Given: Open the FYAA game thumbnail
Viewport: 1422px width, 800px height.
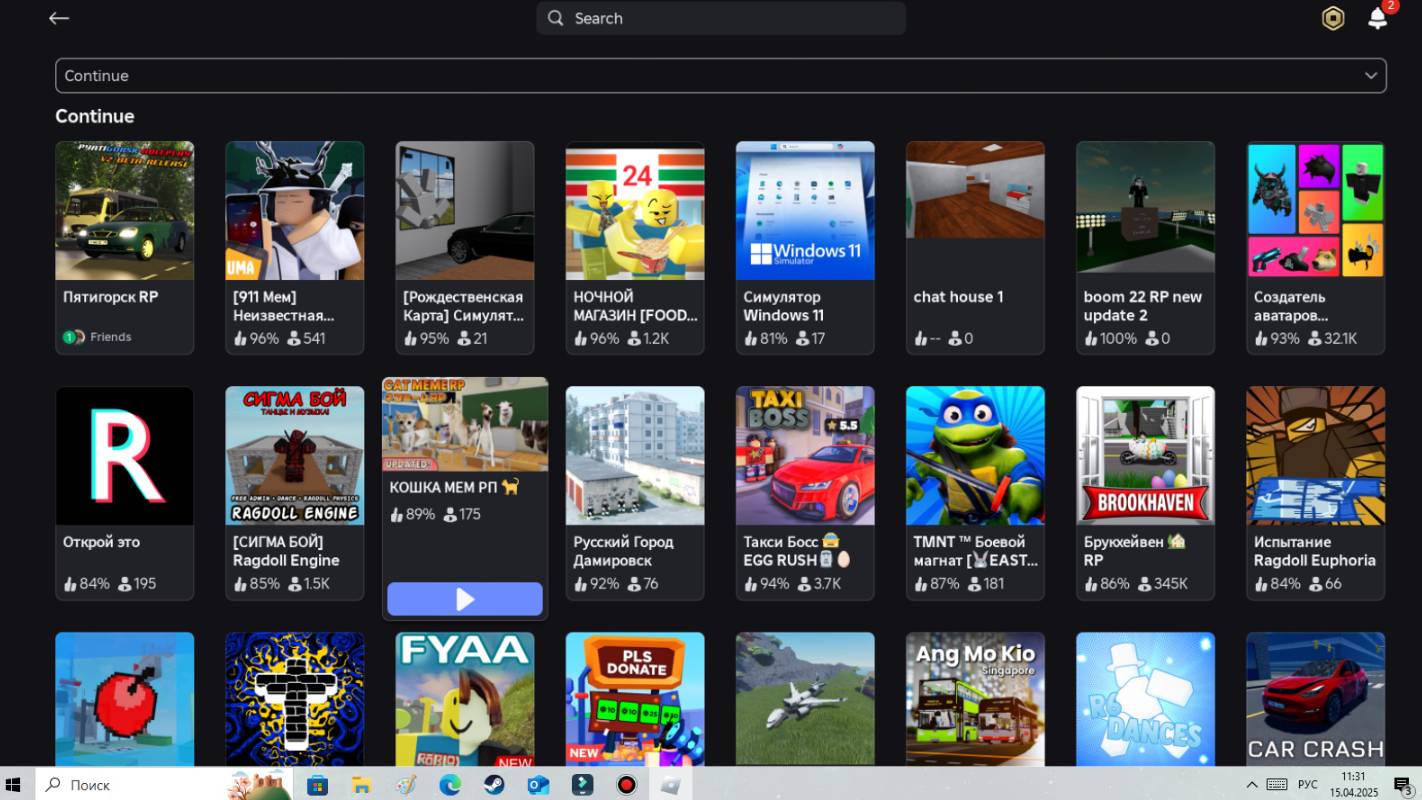Looking at the screenshot, I should 465,699.
